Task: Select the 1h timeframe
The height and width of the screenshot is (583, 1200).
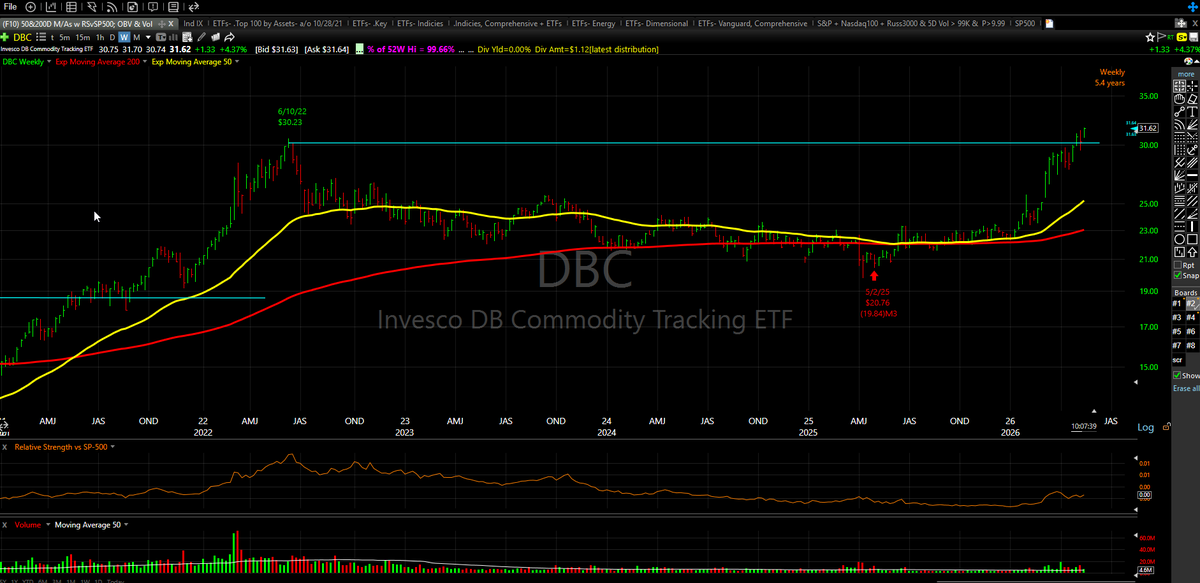Action: pyautogui.click(x=100, y=37)
